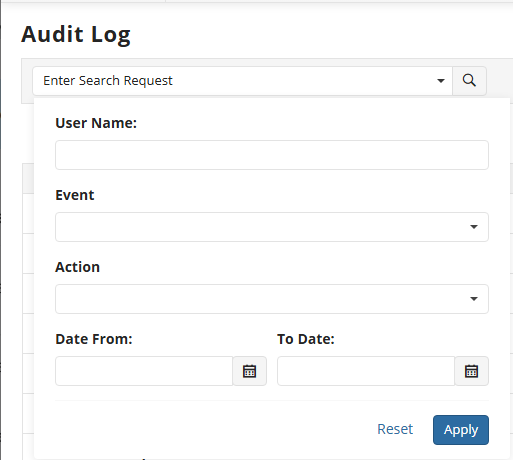
Task: Open the Date From calendar picker icon
Action: pyautogui.click(x=250, y=371)
